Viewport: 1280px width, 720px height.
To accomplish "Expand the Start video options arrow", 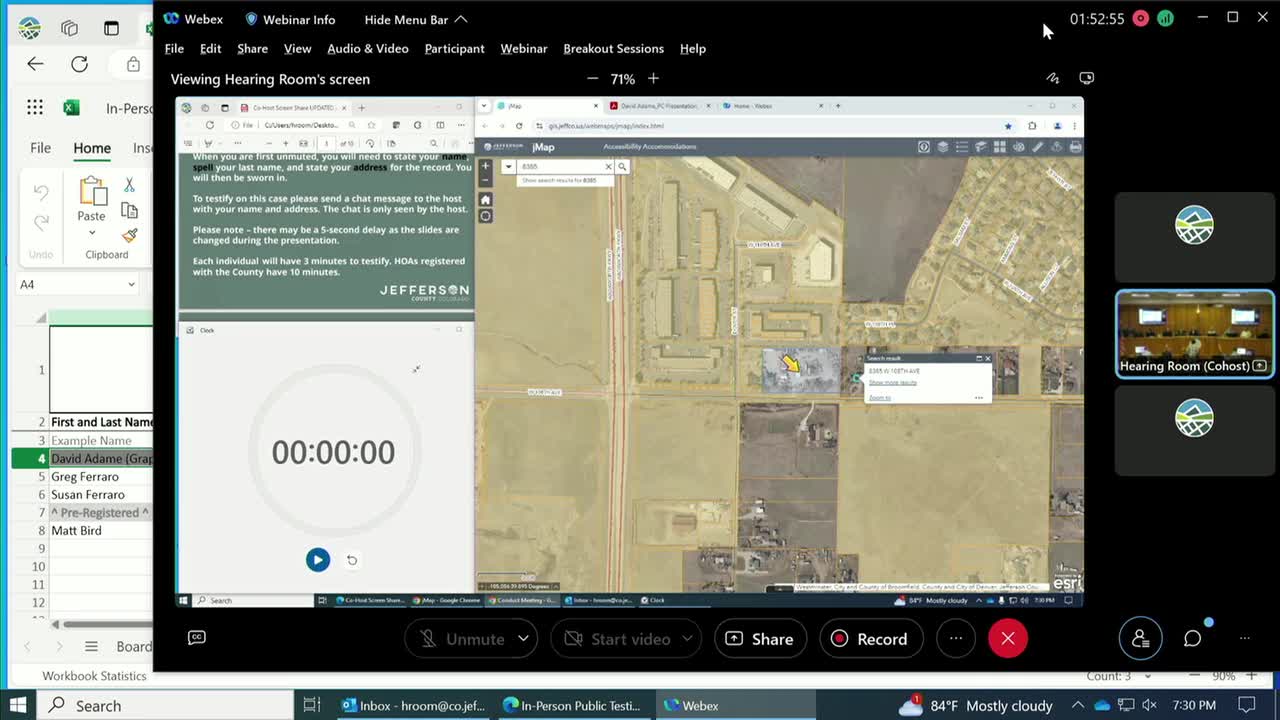I will [x=687, y=638].
